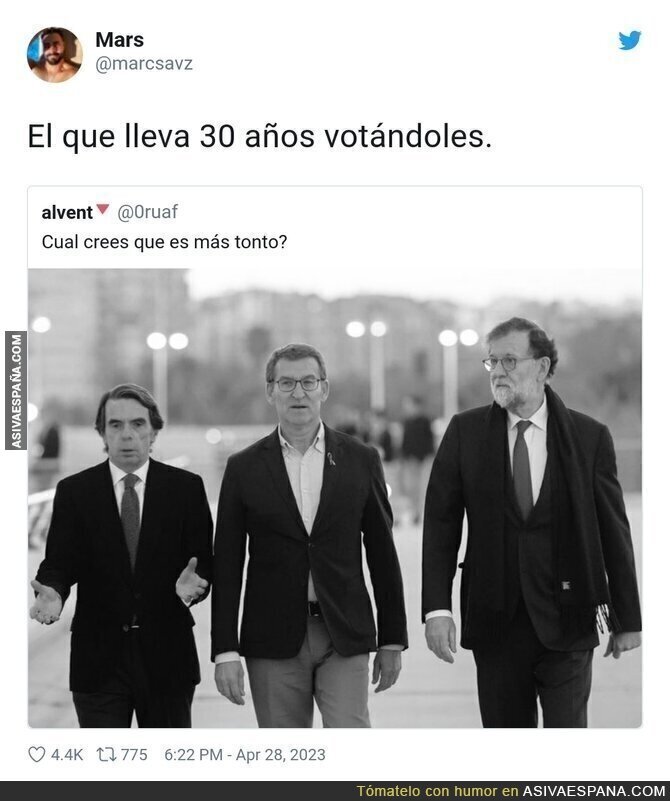
Task: Click the alvent username in quoted tweet
Action: [x=67, y=213]
